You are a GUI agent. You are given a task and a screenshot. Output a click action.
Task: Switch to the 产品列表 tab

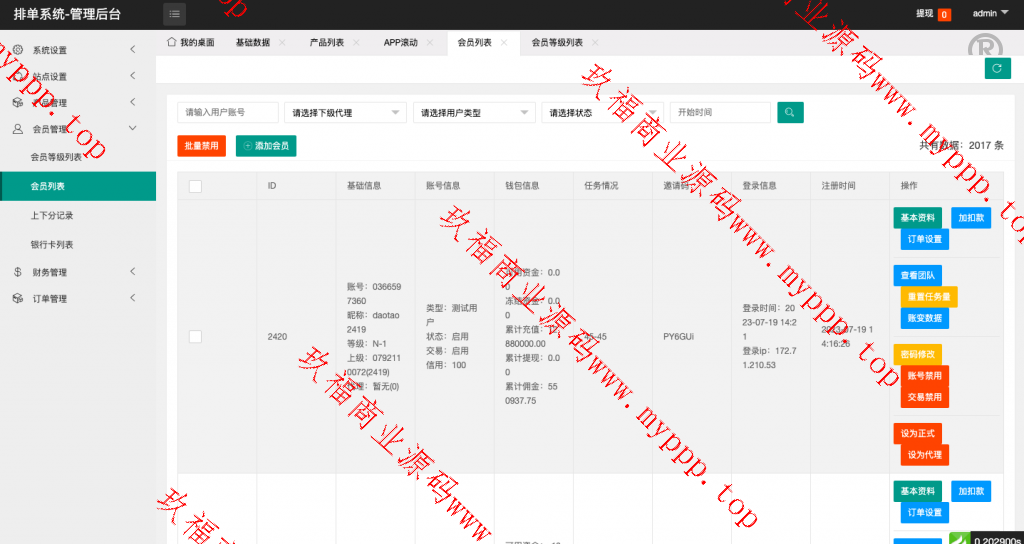[x=326, y=43]
